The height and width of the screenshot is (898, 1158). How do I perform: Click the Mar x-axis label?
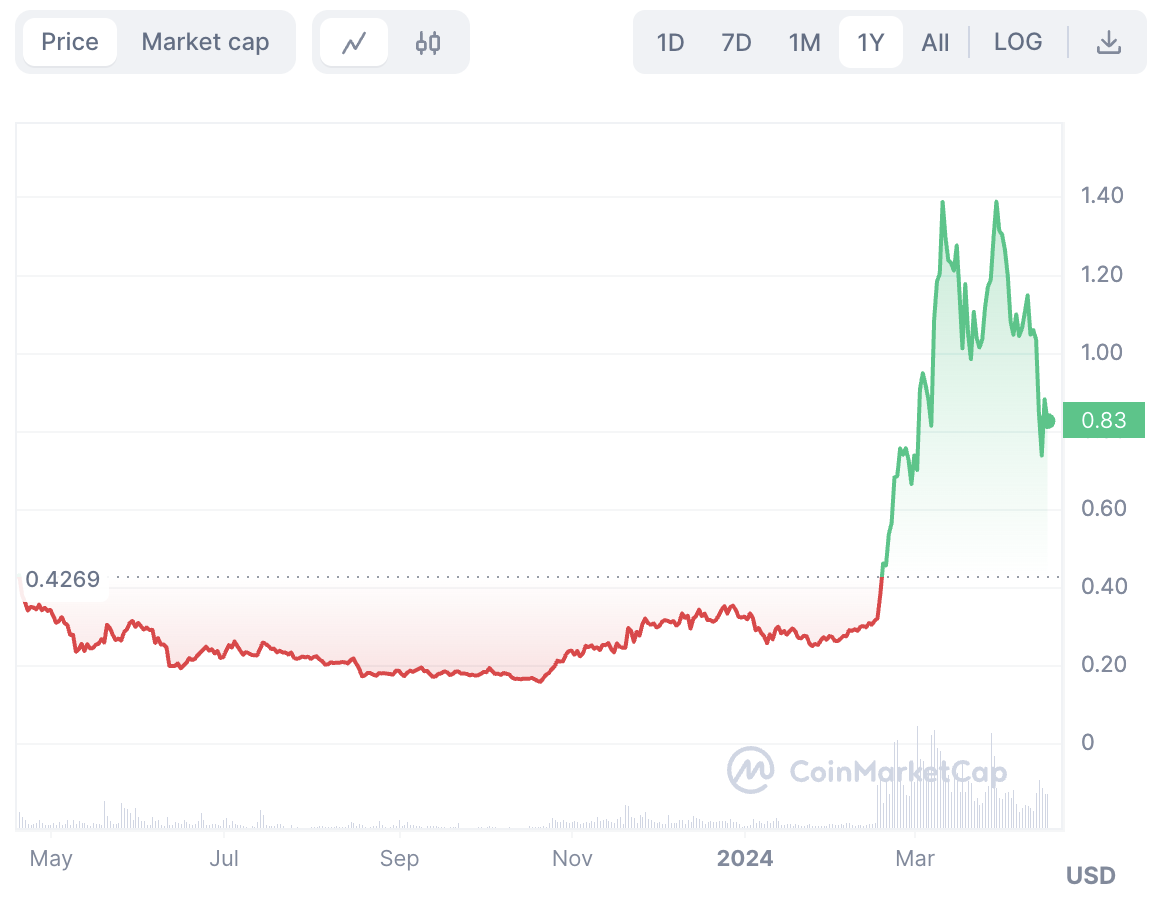[914, 858]
